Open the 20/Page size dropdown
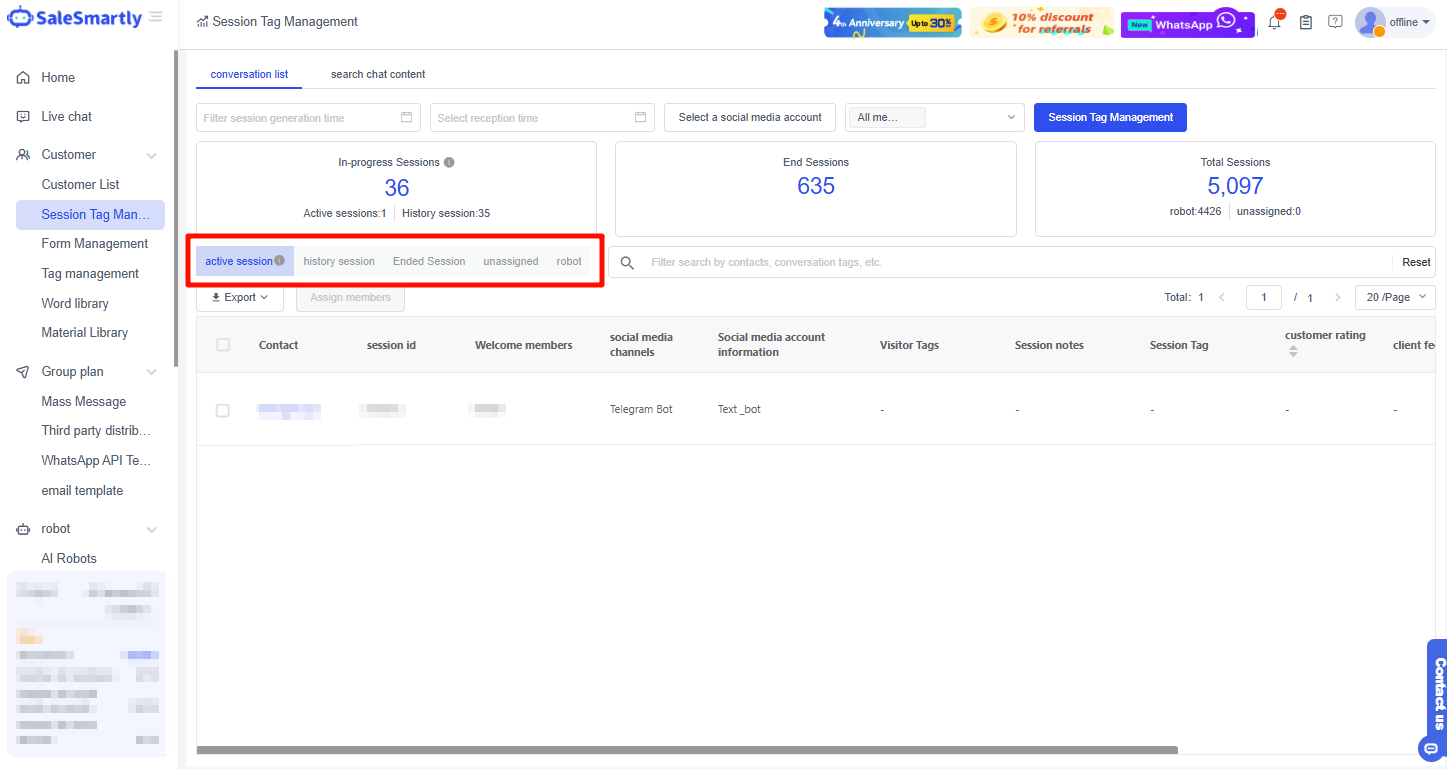Image resolution: width=1447 pixels, height=769 pixels. 1394,297
